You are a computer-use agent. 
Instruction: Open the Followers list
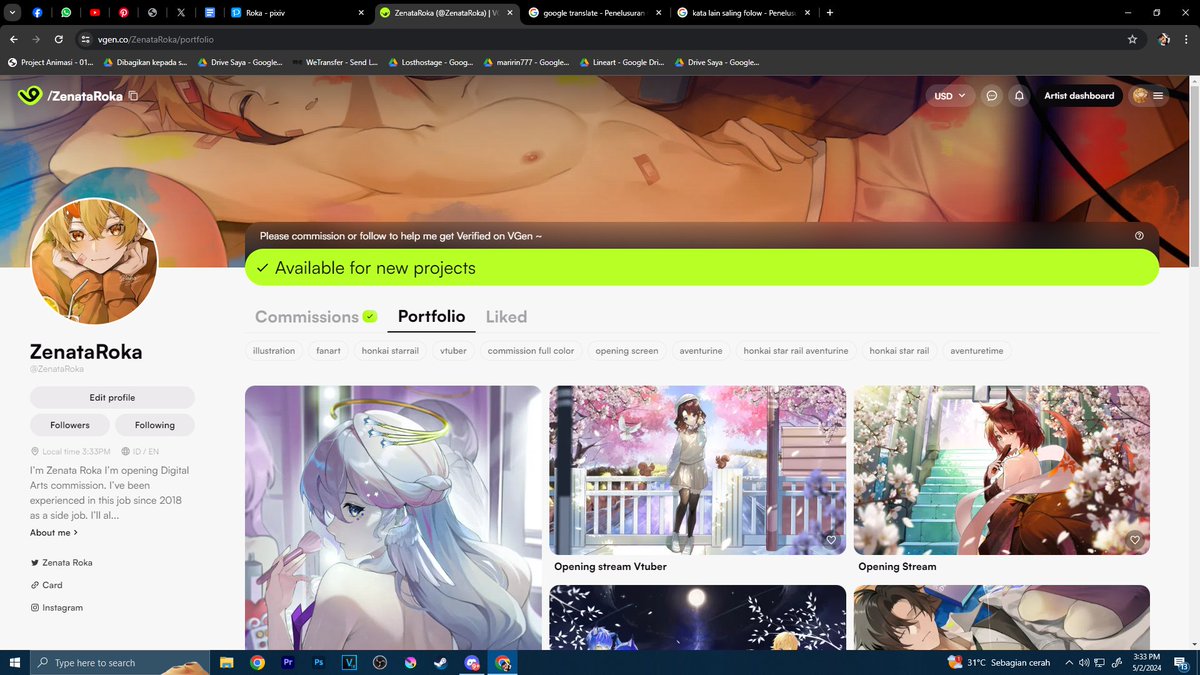[70, 425]
